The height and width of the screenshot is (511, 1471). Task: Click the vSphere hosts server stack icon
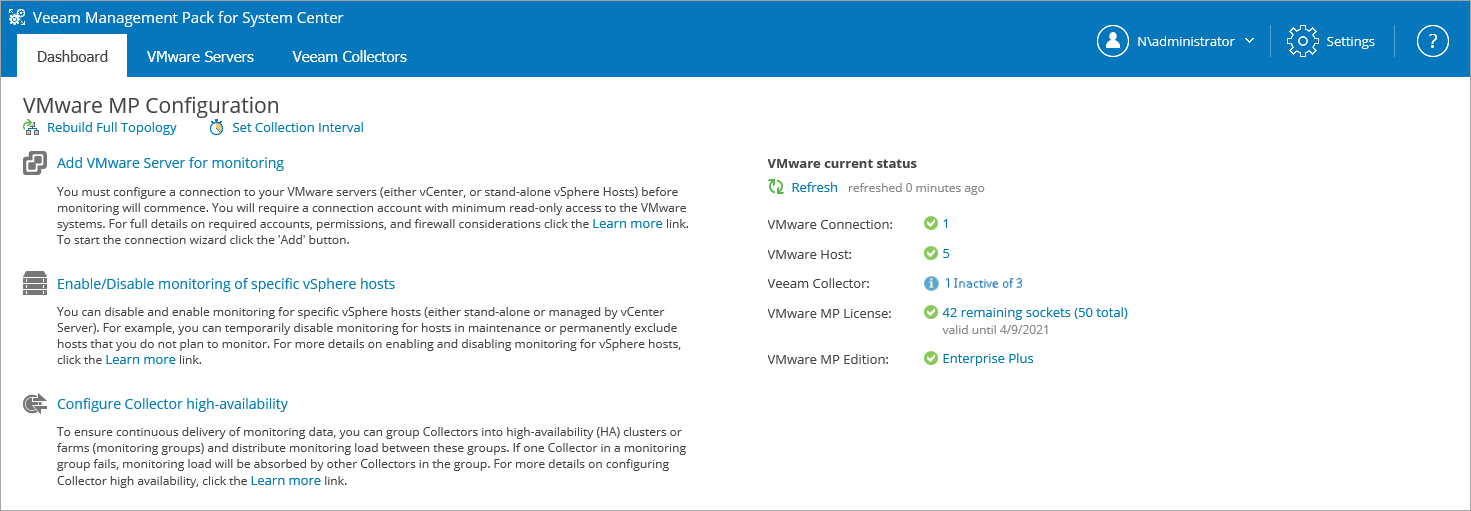[35, 285]
